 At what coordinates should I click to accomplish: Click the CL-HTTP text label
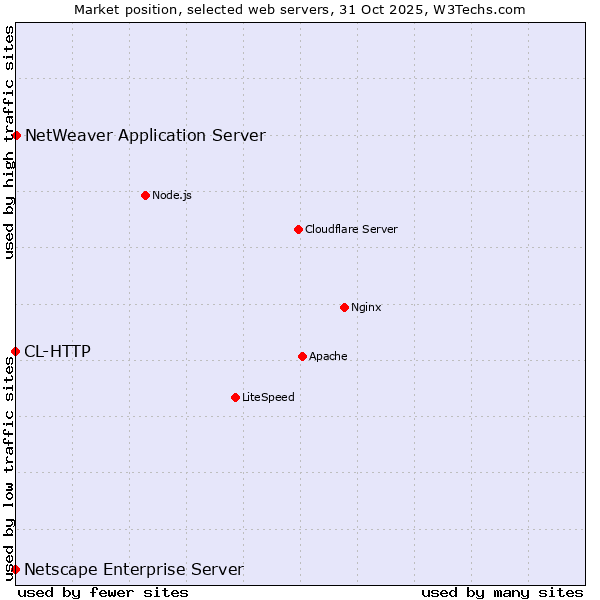[x=57, y=351]
